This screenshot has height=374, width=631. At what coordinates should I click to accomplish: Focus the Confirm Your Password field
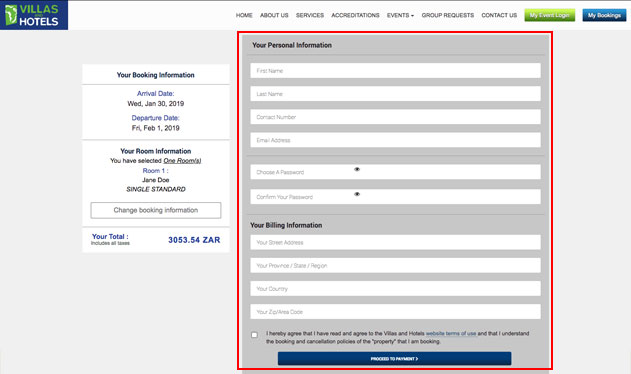(x=395, y=197)
